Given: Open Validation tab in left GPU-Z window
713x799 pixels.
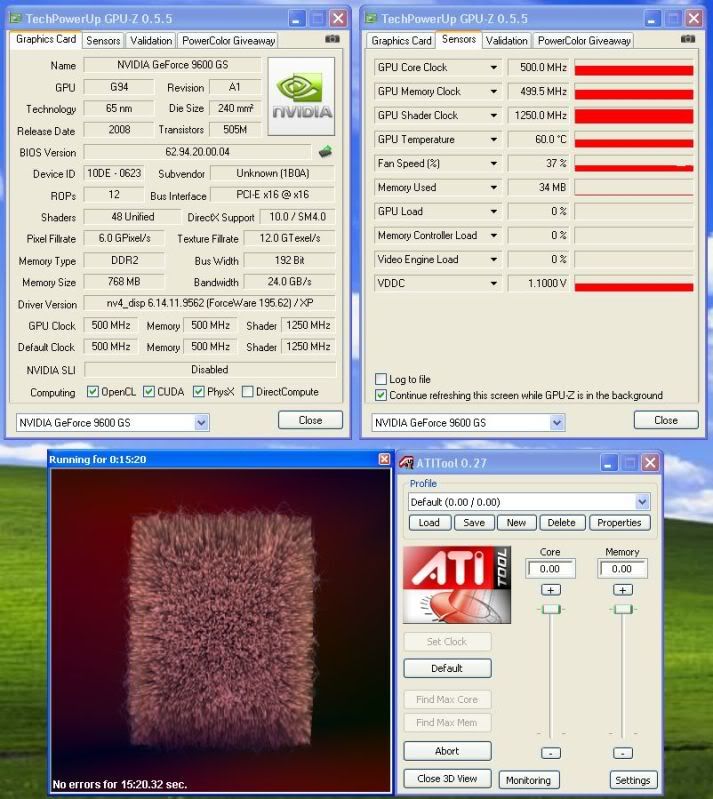Looking at the screenshot, I should pos(151,41).
